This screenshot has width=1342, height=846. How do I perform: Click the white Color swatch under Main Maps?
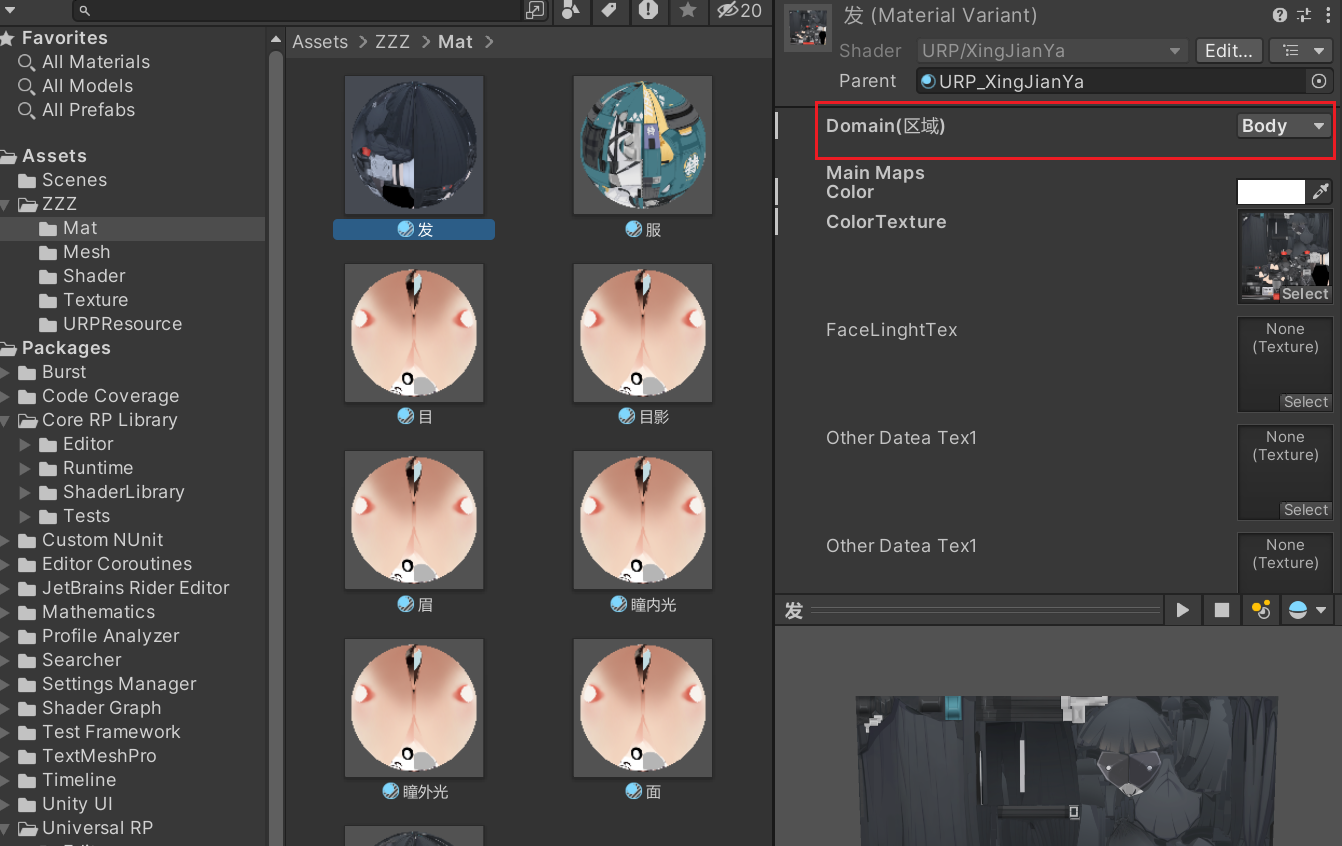pyautogui.click(x=1271, y=192)
